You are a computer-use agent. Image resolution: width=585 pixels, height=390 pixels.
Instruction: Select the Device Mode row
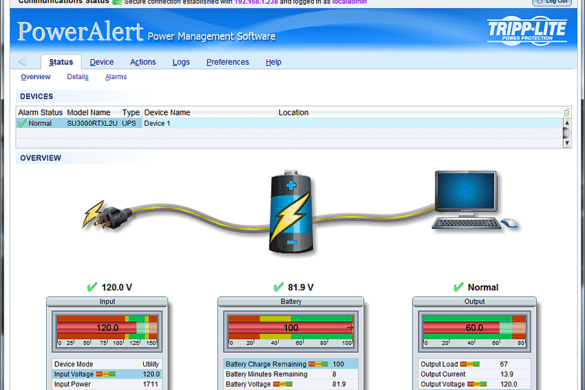coord(107,364)
